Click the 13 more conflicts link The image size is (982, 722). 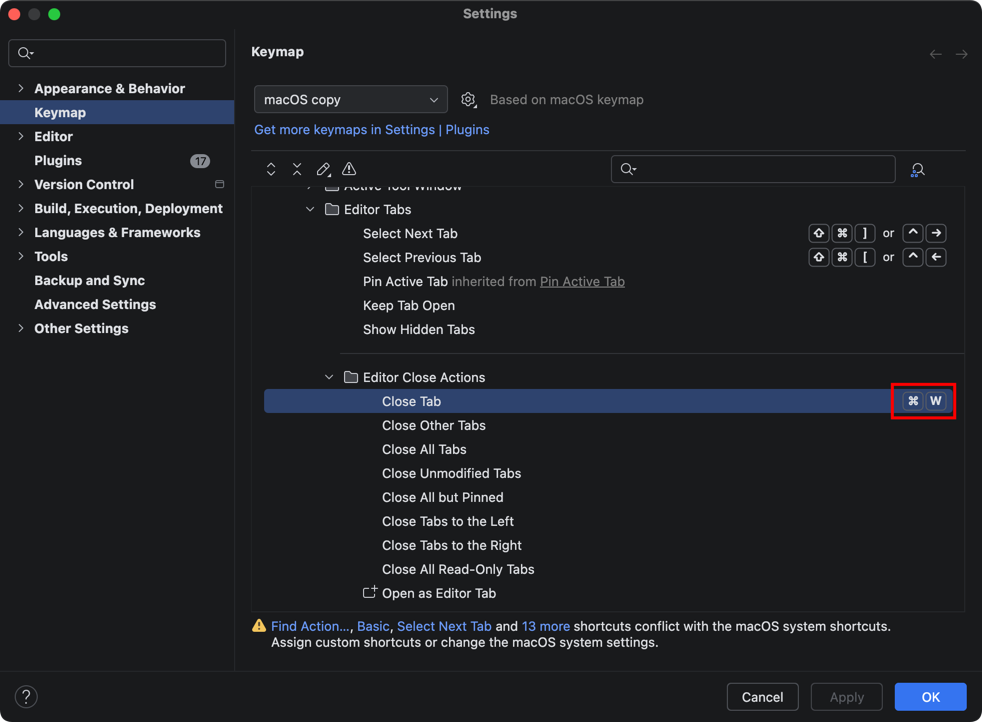[x=545, y=626]
